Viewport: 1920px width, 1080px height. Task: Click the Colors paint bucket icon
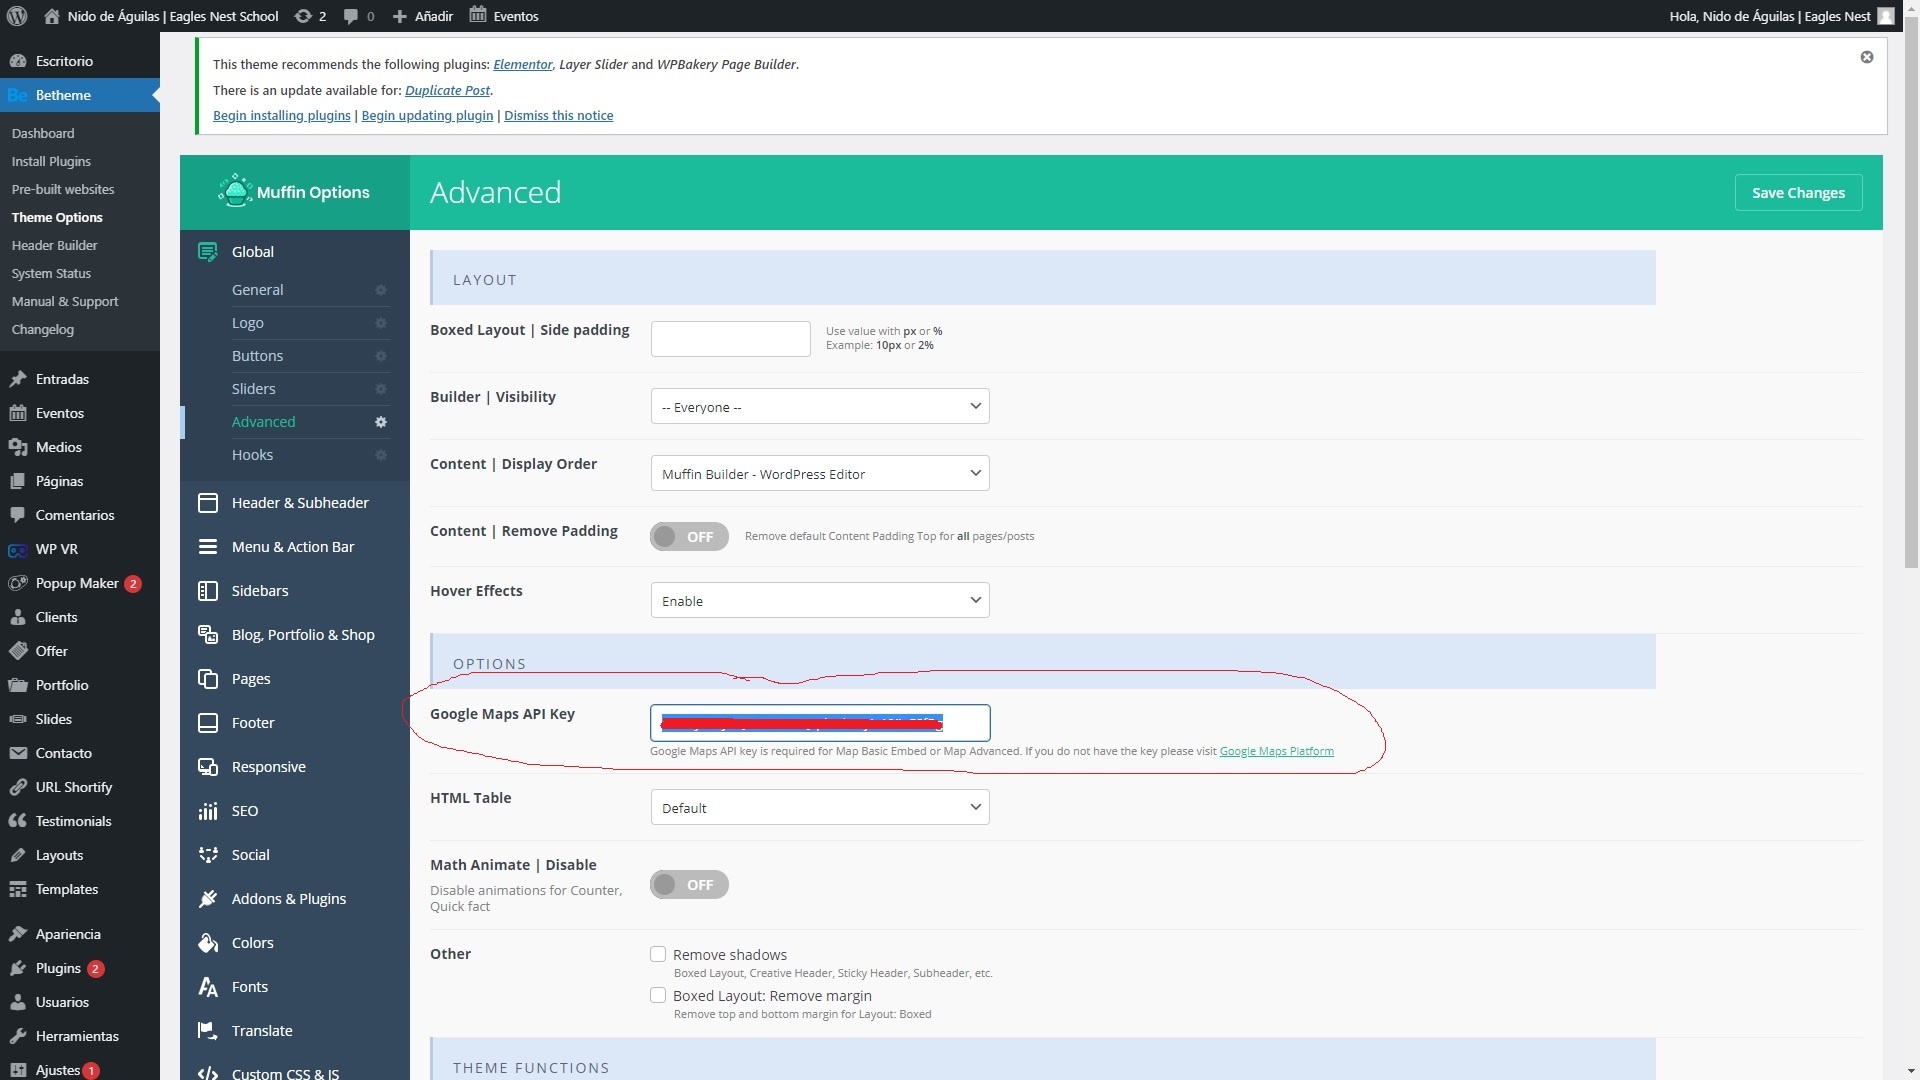[x=208, y=943]
